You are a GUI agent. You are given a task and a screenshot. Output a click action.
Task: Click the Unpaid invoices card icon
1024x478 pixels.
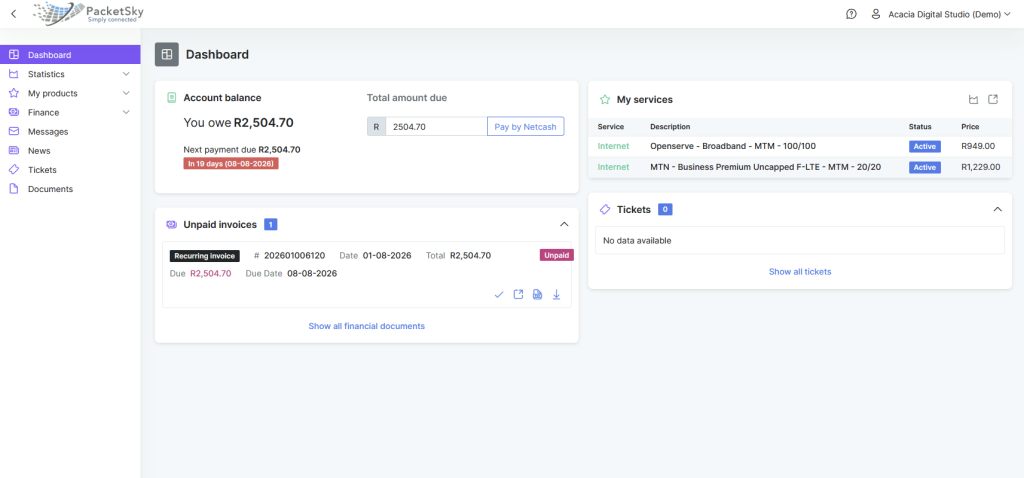coord(172,225)
